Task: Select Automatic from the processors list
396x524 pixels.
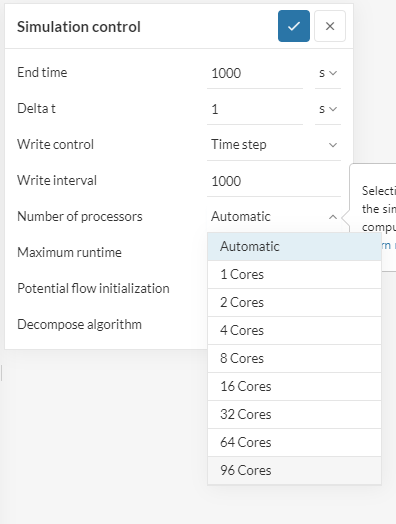Action: click(x=294, y=247)
